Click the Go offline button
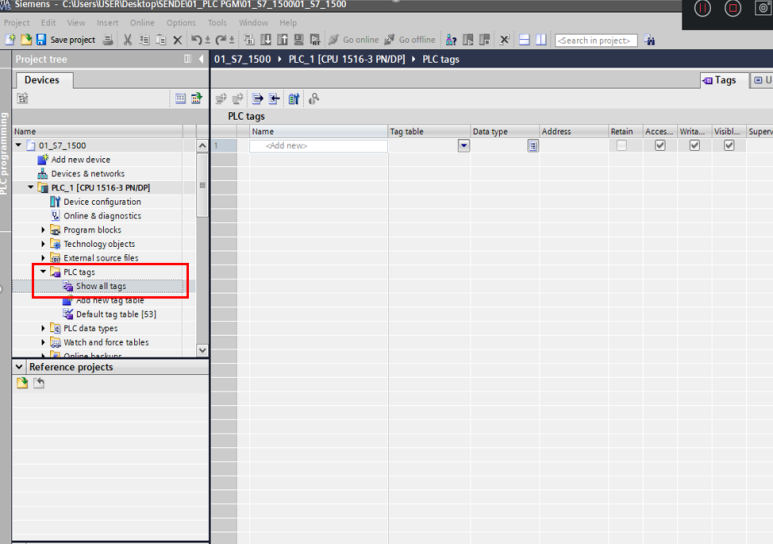Screen dimensions: 773x544 point(410,39)
